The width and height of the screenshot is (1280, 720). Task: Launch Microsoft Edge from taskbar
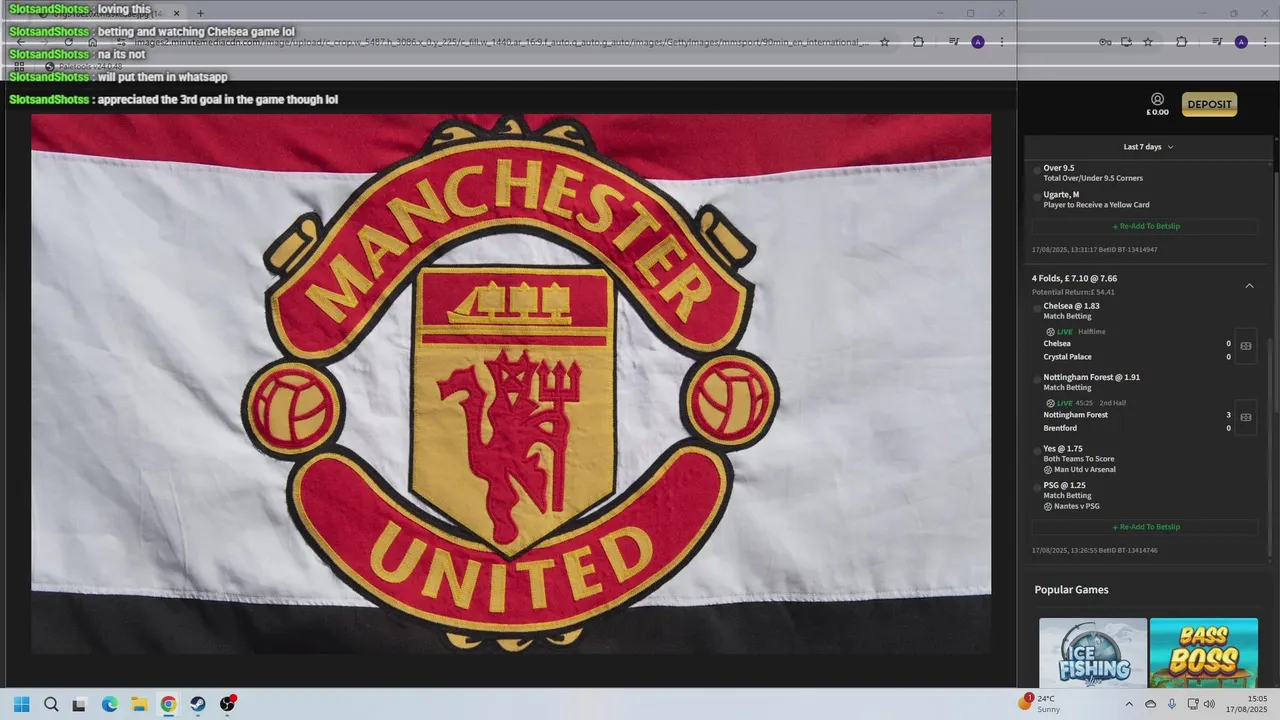(109, 704)
